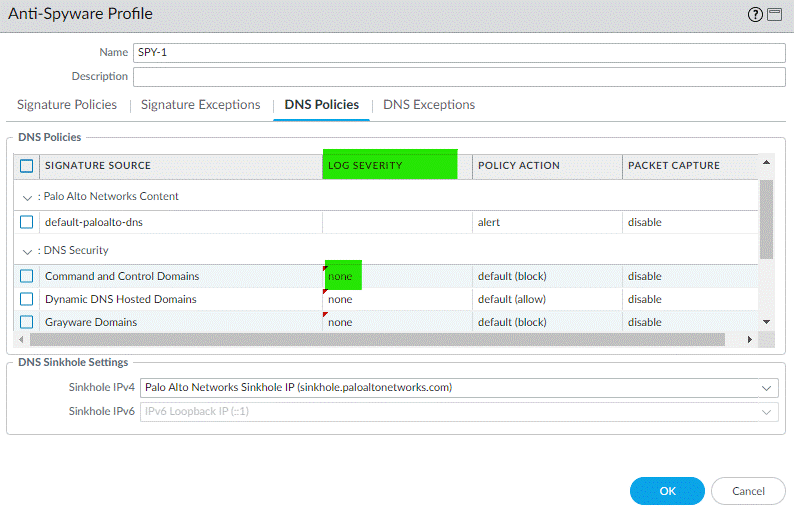Image resolution: width=794 pixels, height=519 pixels.
Task: Click the vertical scrollbar thumb in DNS table
Action: pos(766,219)
